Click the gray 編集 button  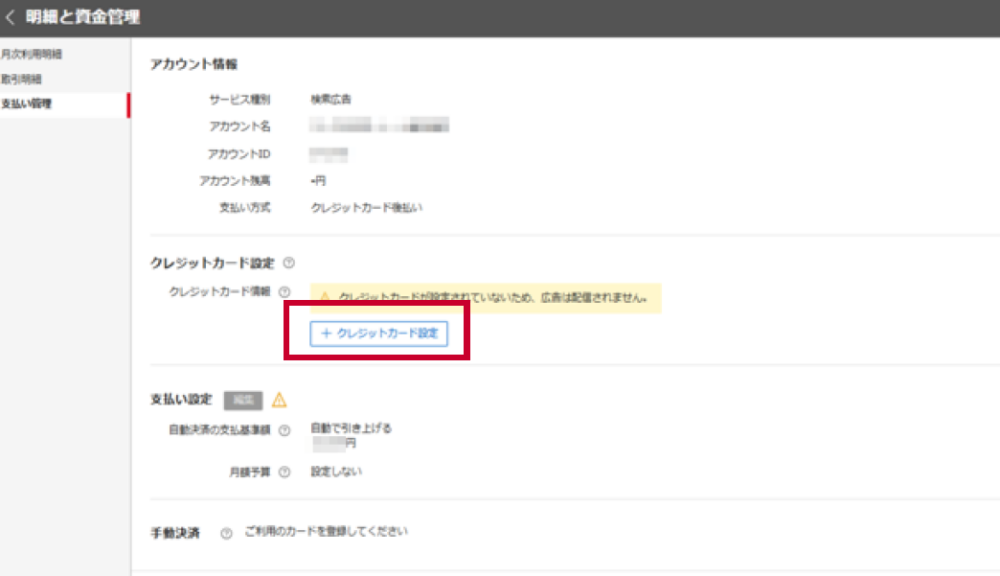[243, 400]
